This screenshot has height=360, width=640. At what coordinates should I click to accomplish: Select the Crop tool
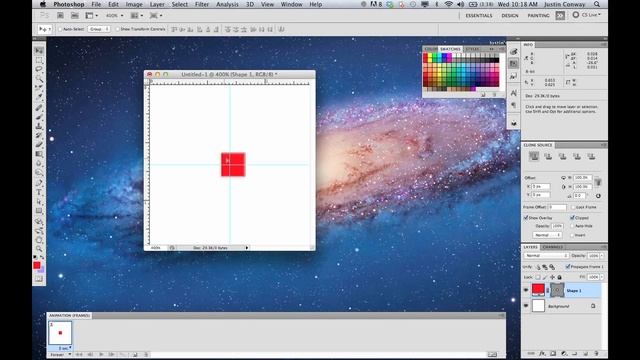click(39, 87)
